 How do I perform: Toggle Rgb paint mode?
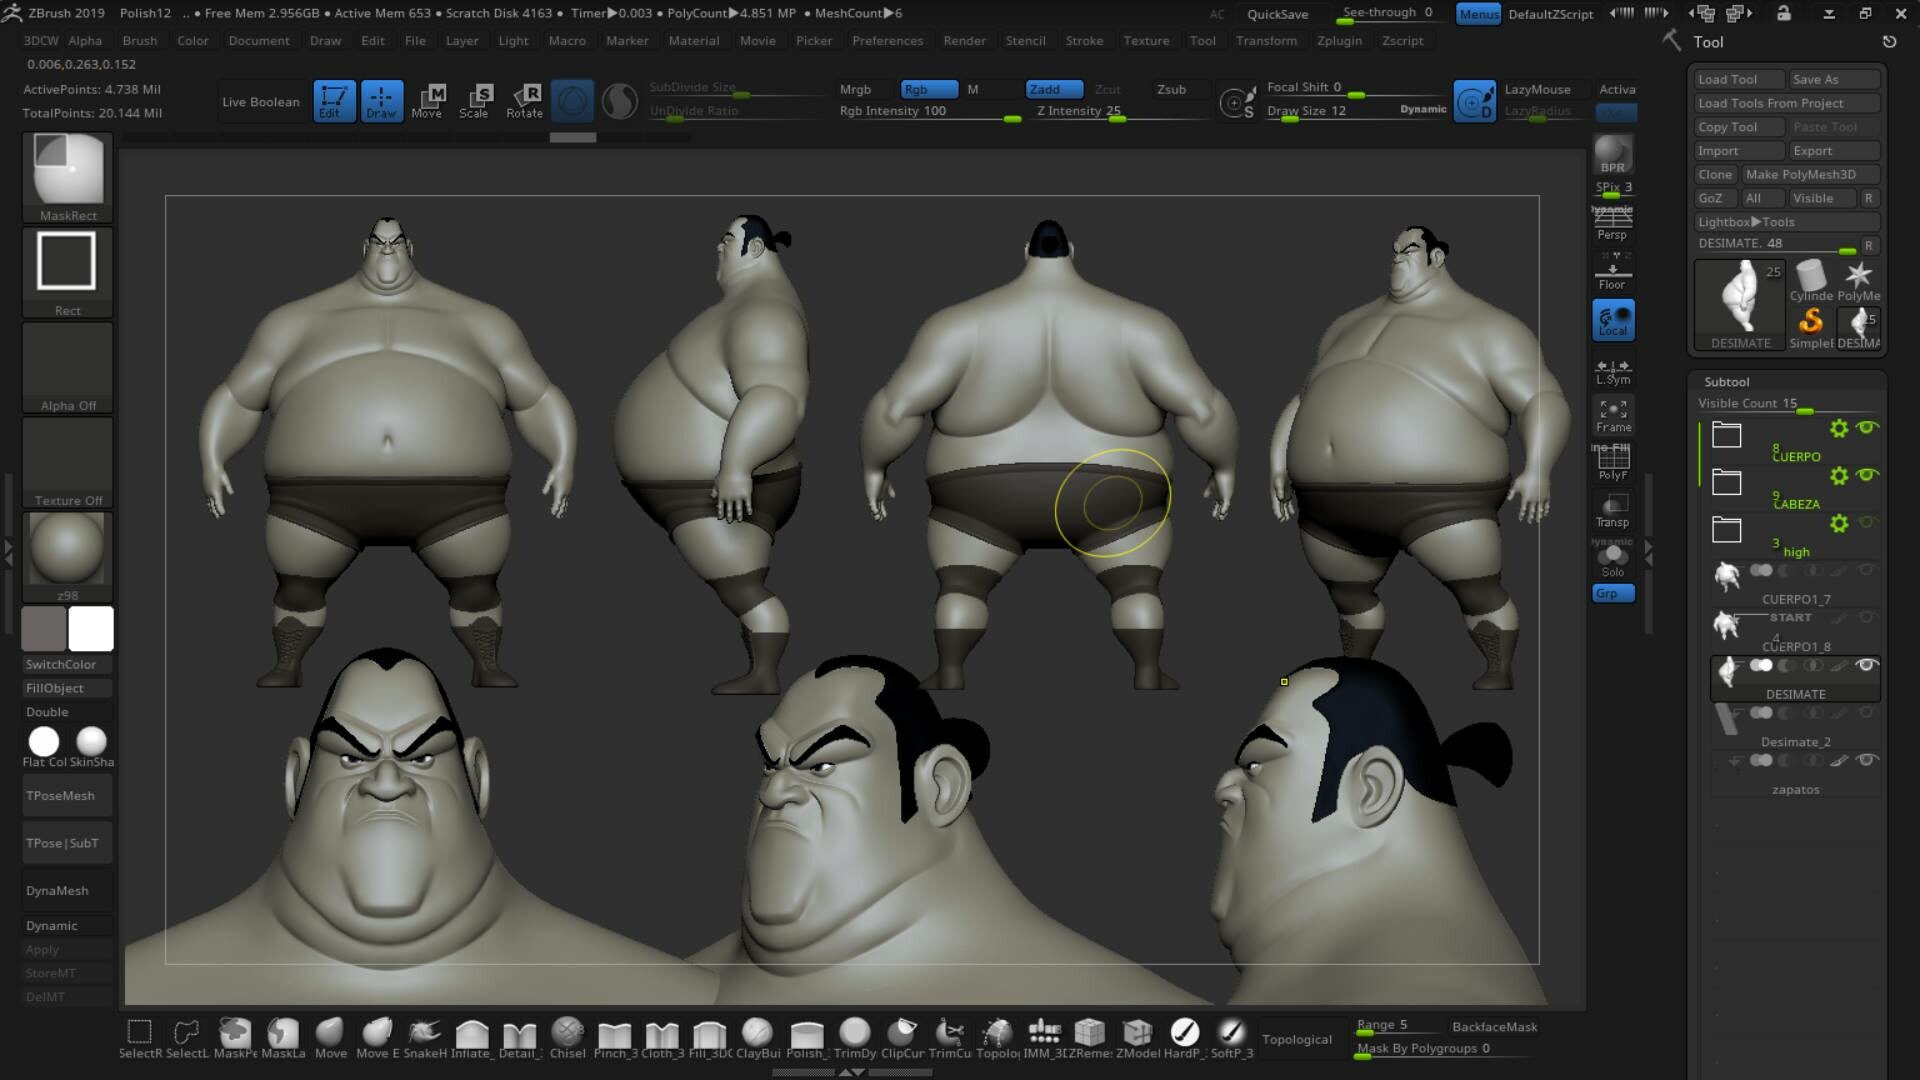pyautogui.click(x=929, y=89)
